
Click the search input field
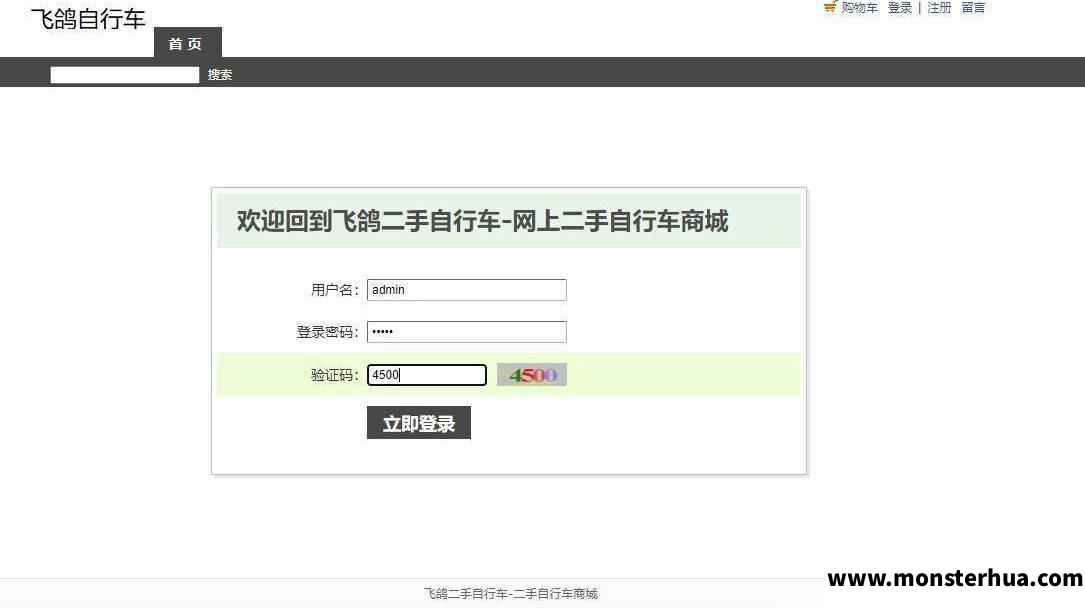pyautogui.click(x=125, y=75)
